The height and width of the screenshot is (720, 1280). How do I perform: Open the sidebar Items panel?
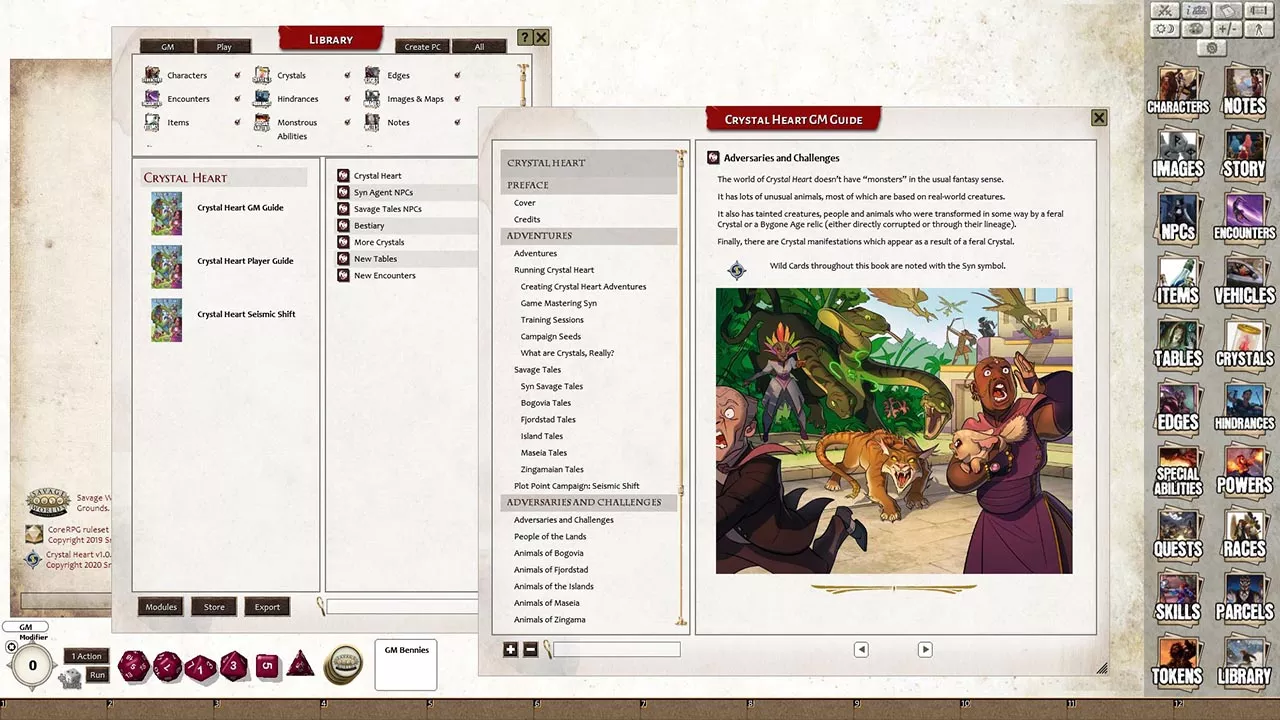click(1178, 280)
